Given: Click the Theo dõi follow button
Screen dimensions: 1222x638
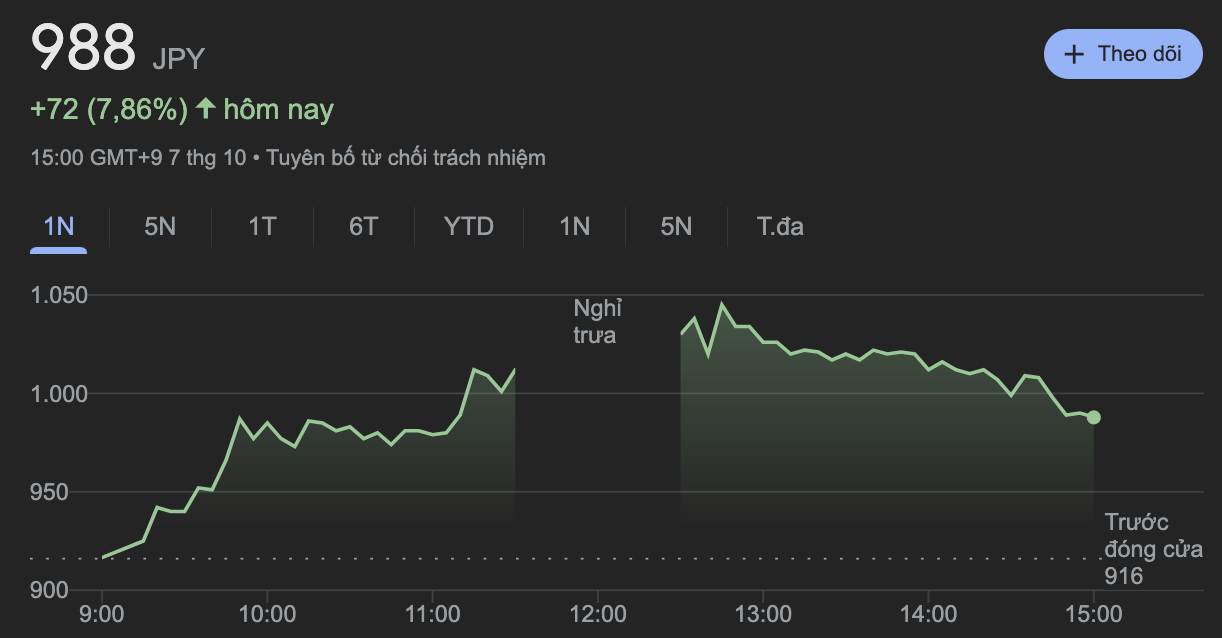Looking at the screenshot, I should tap(1123, 54).
